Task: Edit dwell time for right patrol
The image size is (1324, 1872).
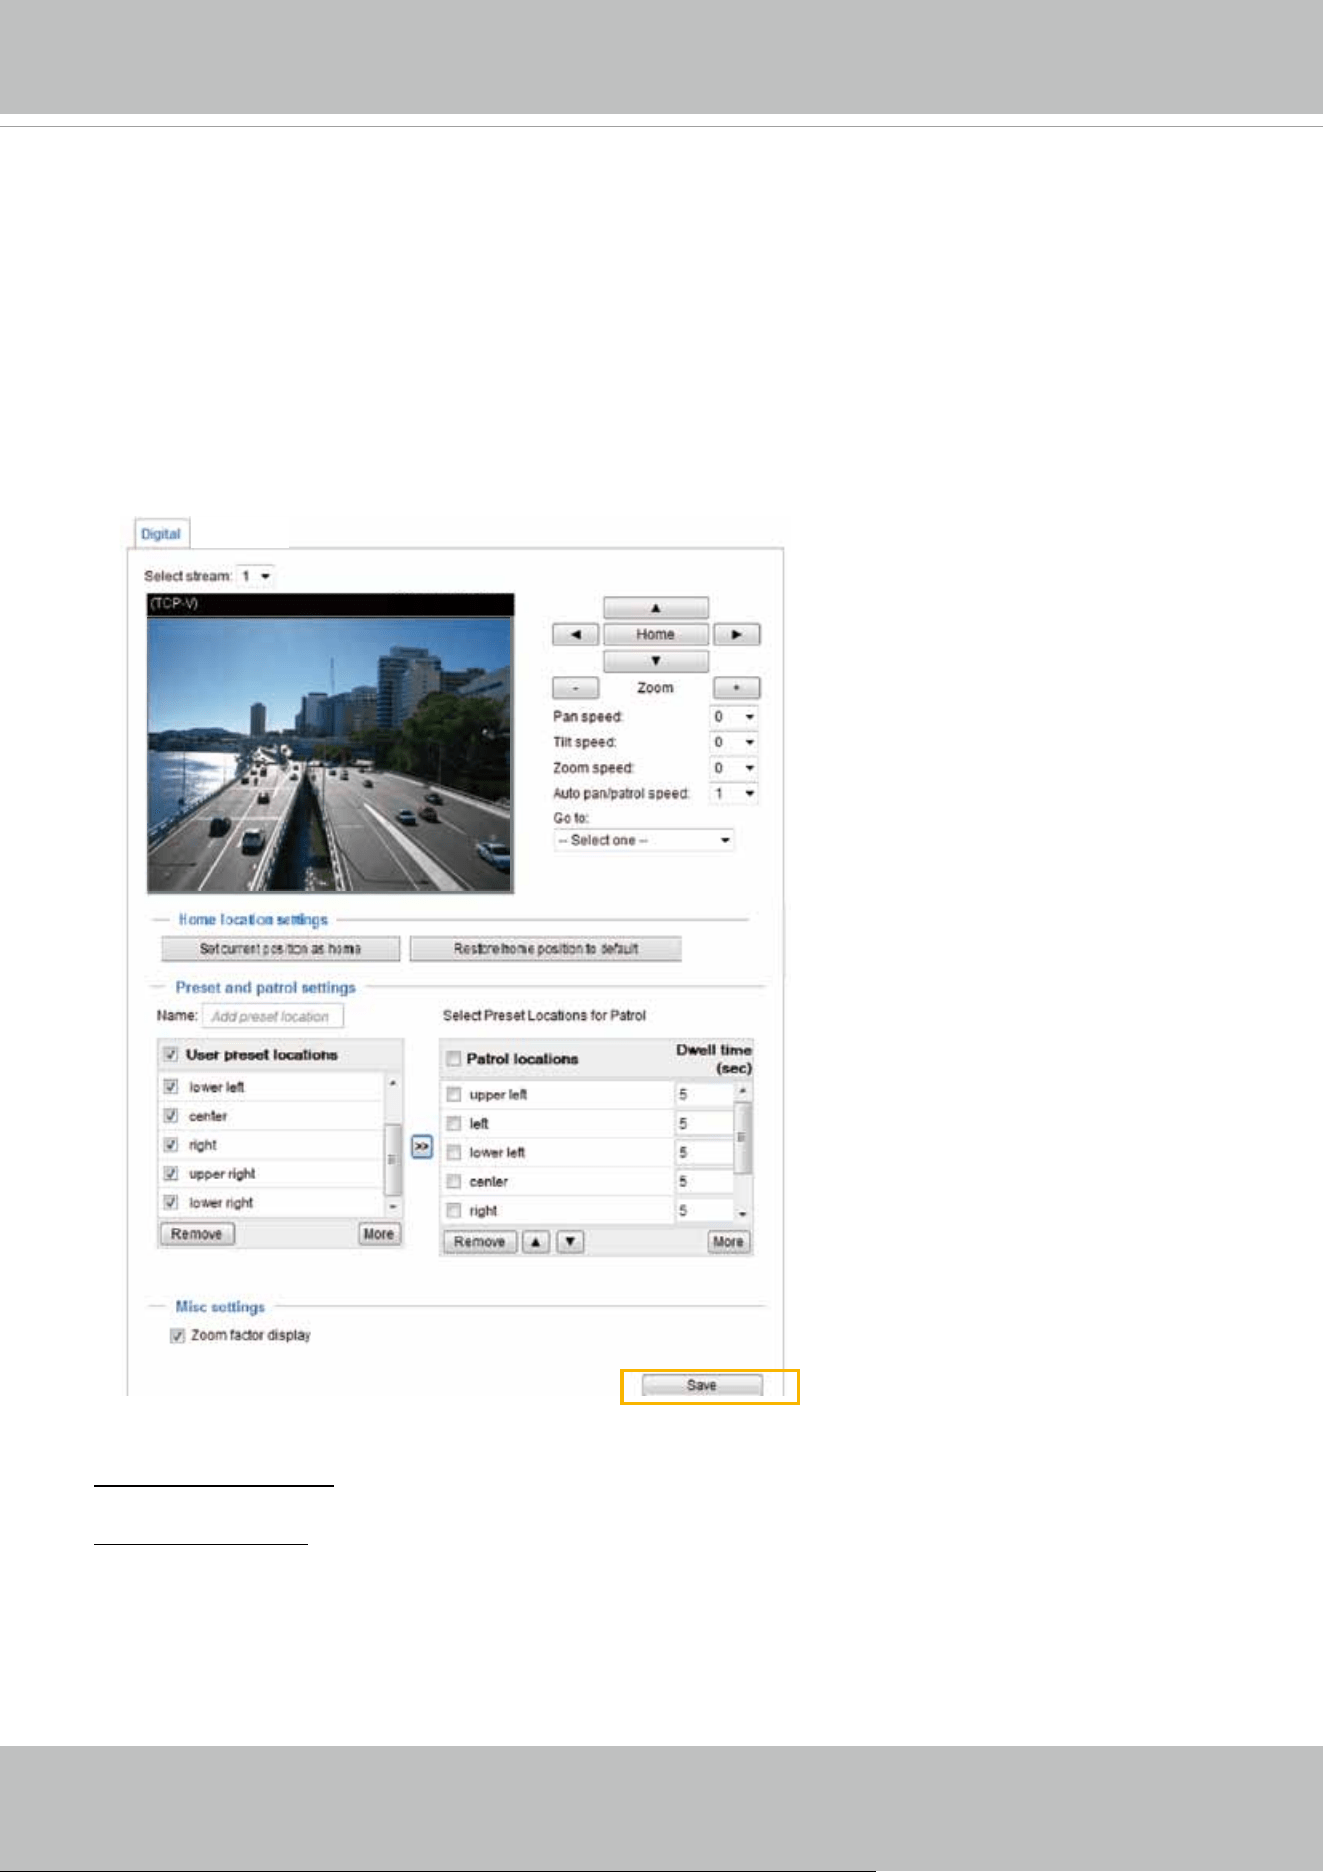Action: tap(705, 1211)
